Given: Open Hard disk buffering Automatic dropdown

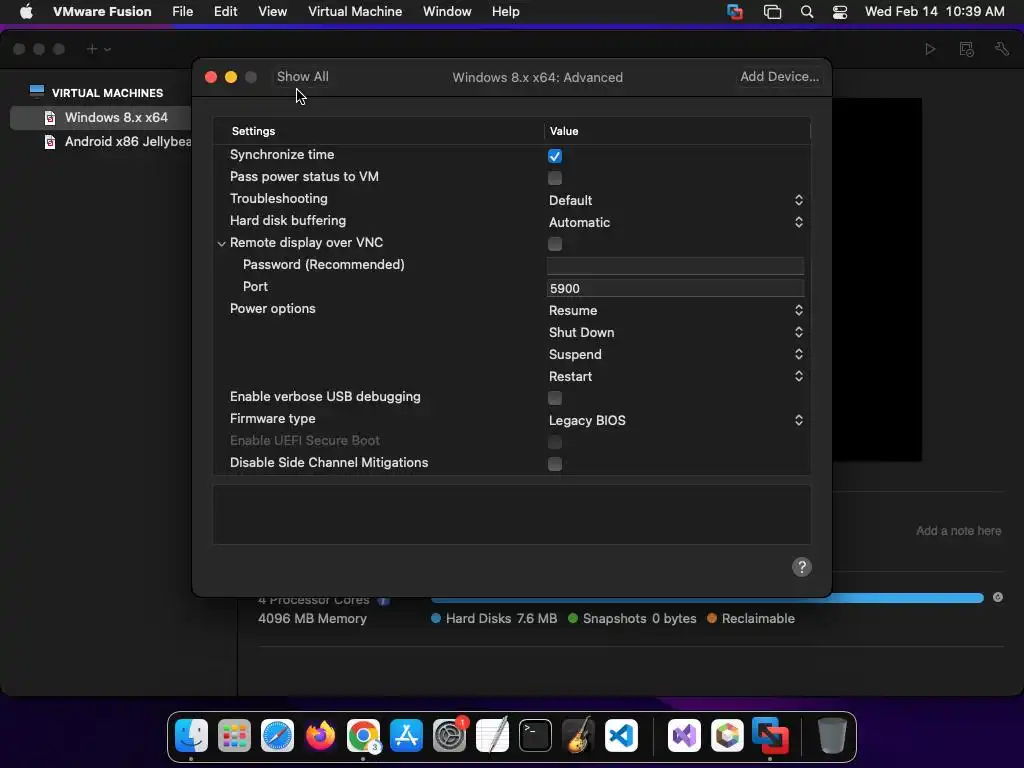Looking at the screenshot, I should click(x=675, y=222).
